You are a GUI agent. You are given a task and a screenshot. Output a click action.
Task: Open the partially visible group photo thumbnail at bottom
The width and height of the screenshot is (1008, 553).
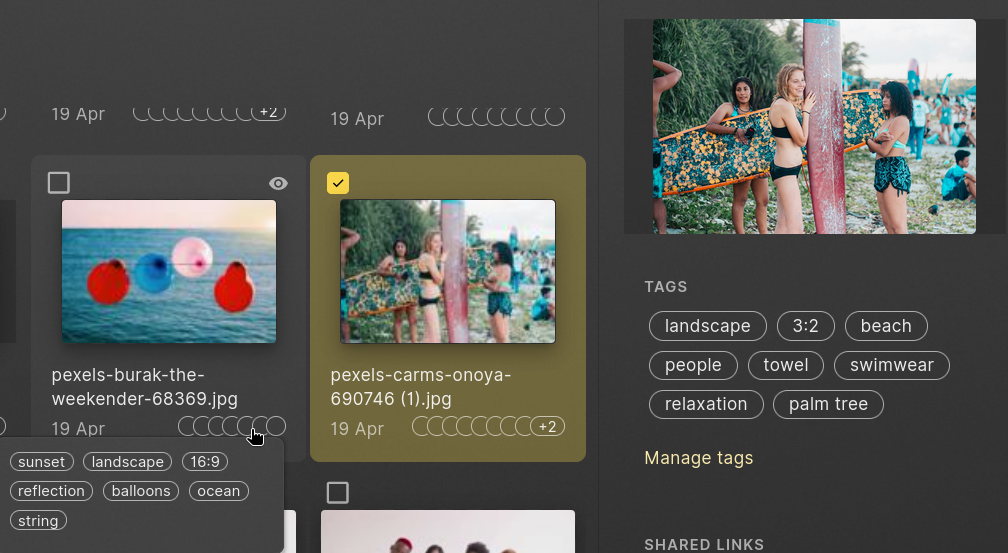pos(448,532)
